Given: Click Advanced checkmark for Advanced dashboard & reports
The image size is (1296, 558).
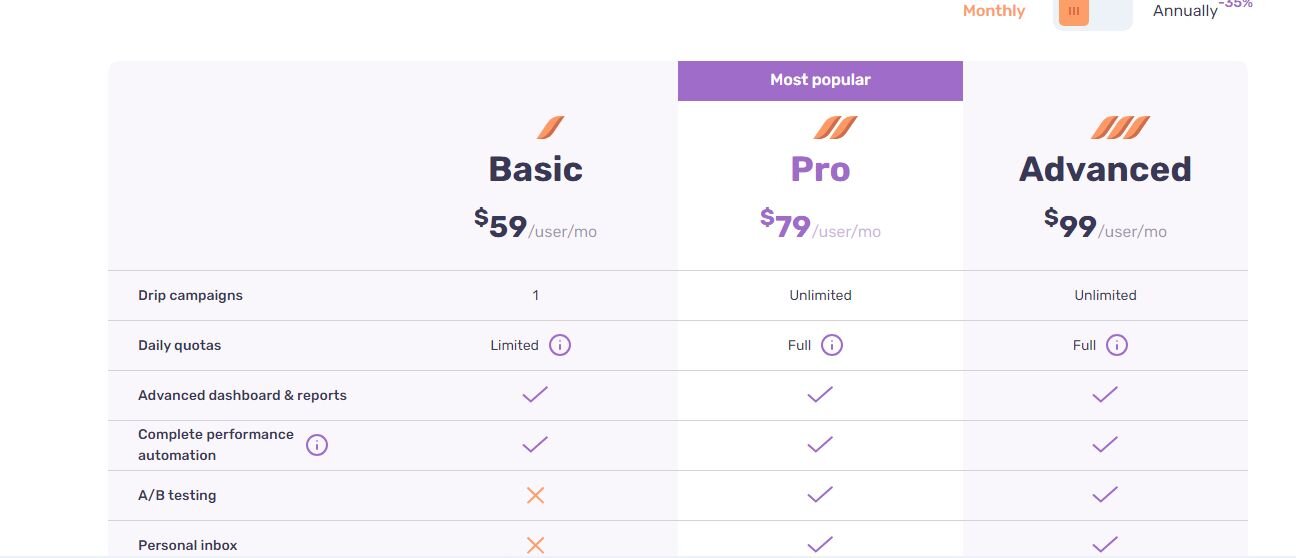Looking at the screenshot, I should [x=1105, y=395].
